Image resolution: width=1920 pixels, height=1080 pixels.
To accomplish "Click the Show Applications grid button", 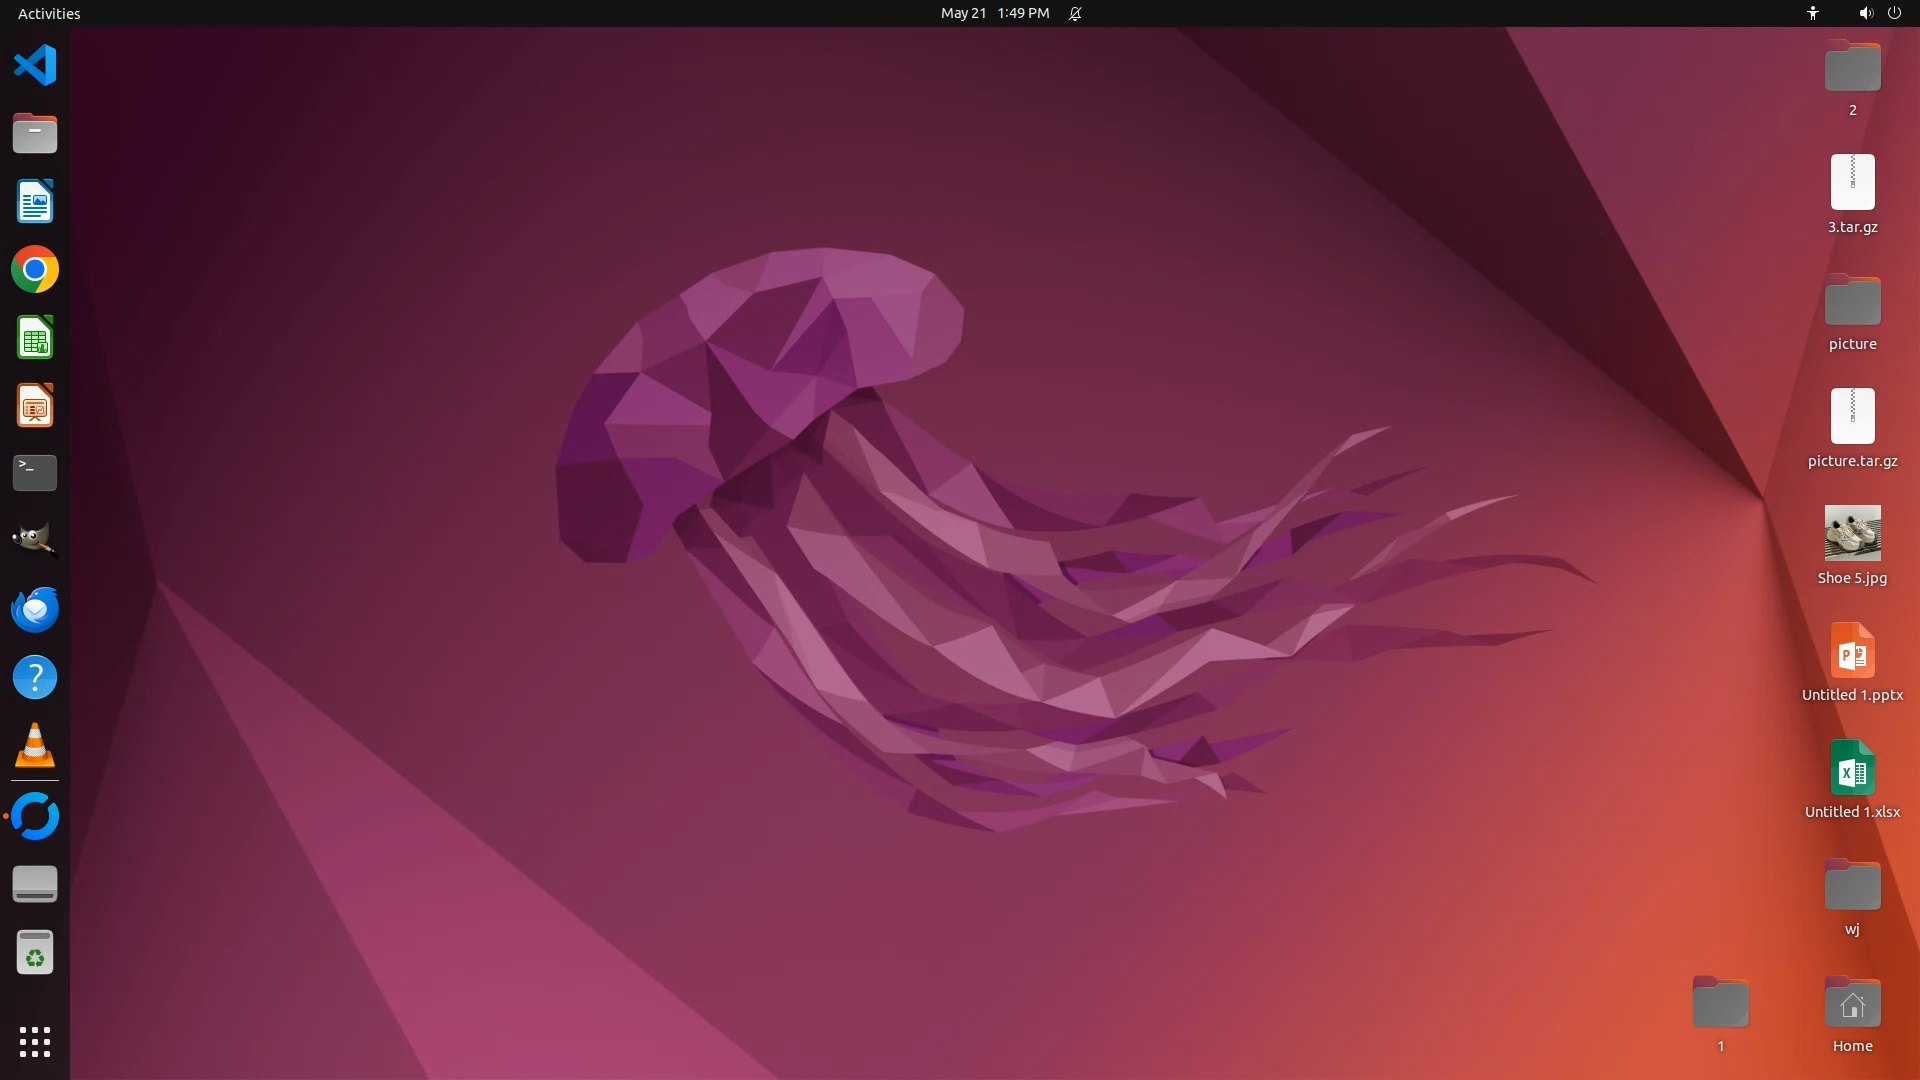I will [35, 1042].
